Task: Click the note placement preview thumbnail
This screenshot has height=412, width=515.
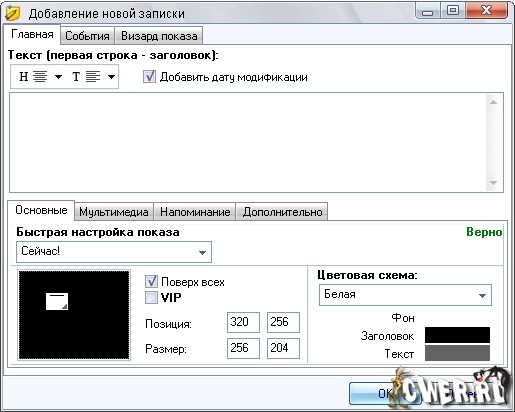Action: (74, 315)
